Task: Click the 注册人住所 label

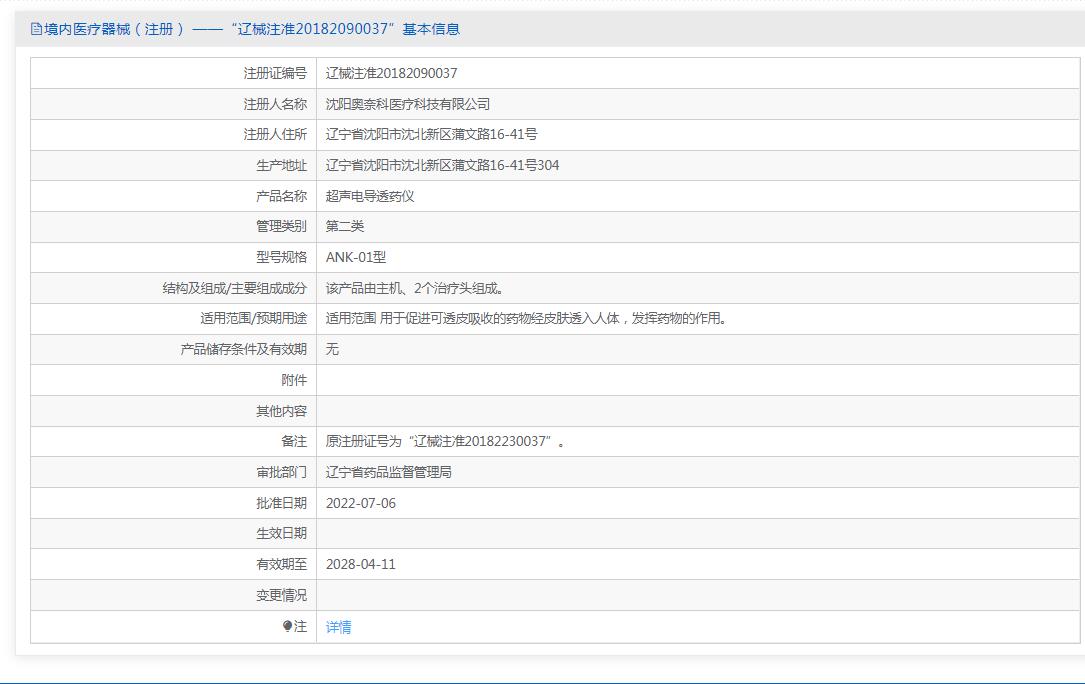Action: tap(275, 134)
